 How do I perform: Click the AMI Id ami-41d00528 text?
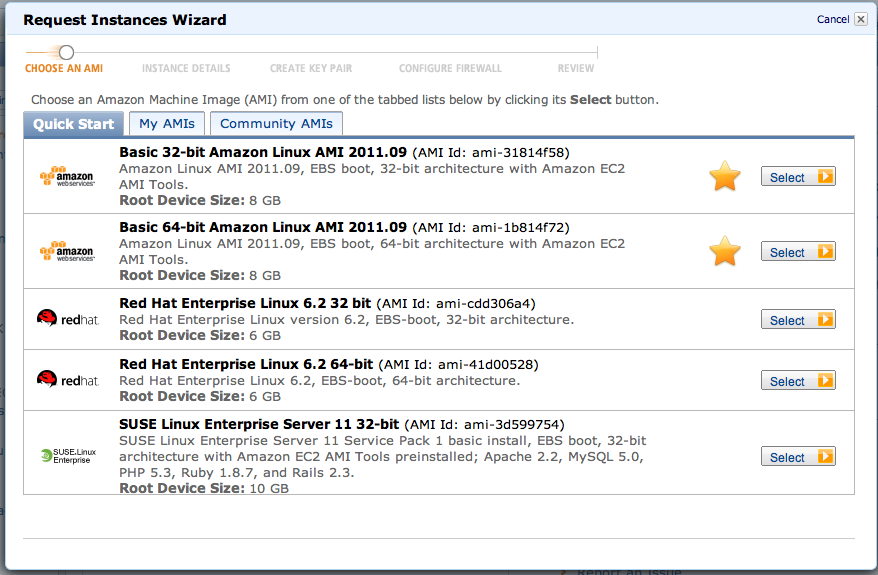[459, 365]
